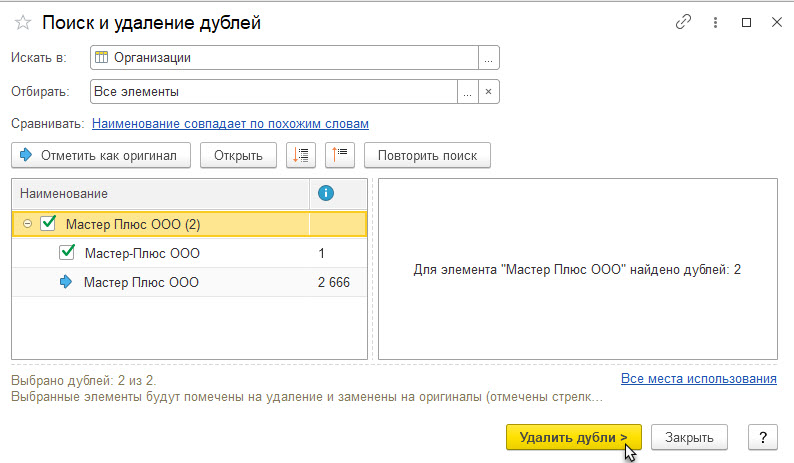Click Повторить поиск button
This screenshot has height=463, width=794.
427,155
